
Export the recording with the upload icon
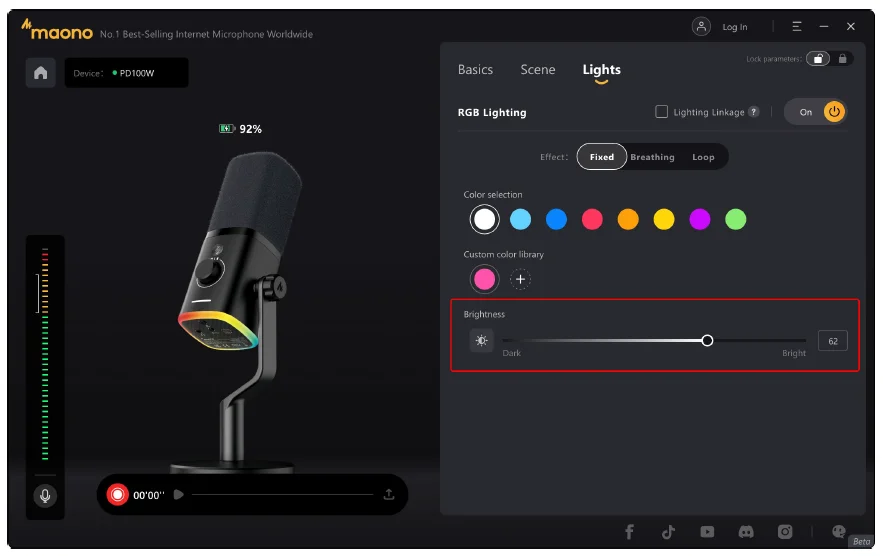pos(389,495)
